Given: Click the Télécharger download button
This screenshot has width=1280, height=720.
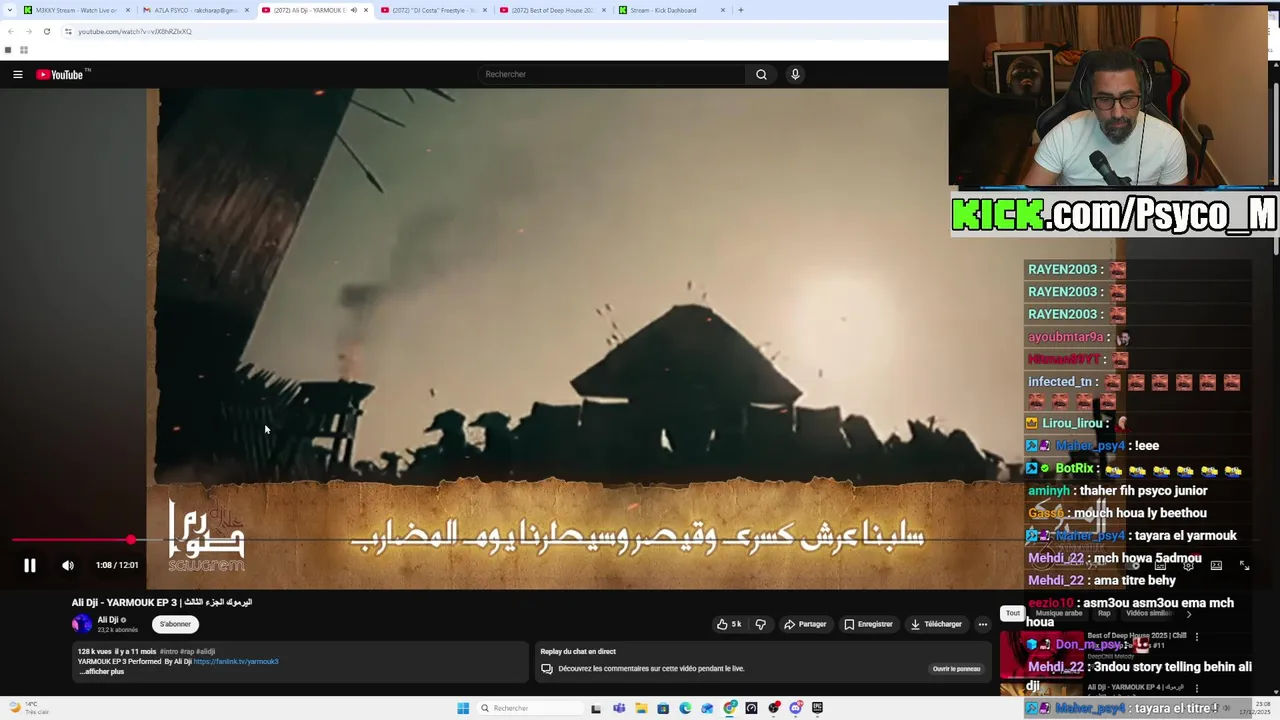Looking at the screenshot, I should click(936, 624).
